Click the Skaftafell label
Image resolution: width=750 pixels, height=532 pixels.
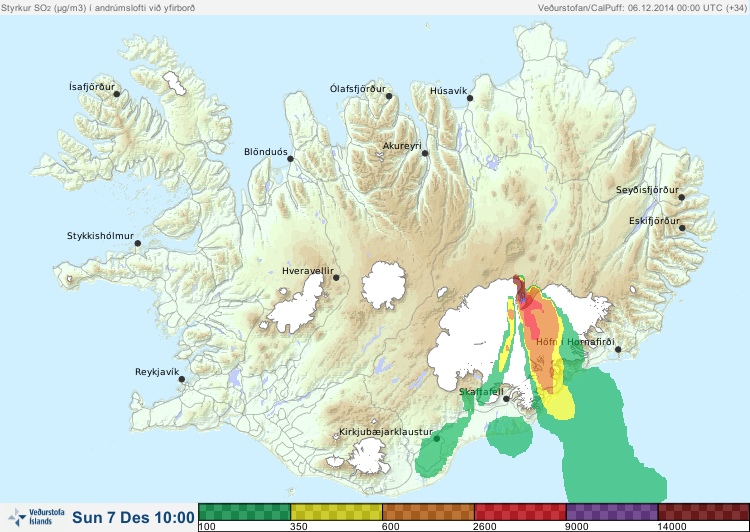[481, 392]
